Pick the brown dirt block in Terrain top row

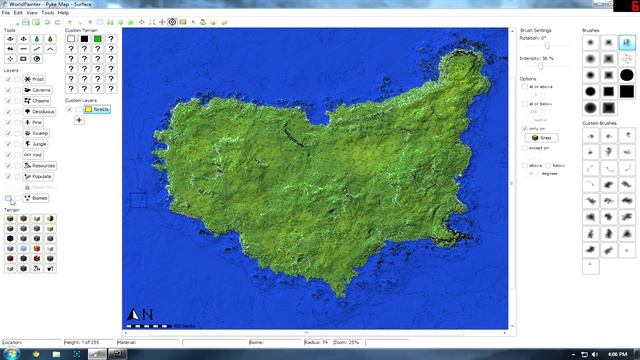point(23,219)
